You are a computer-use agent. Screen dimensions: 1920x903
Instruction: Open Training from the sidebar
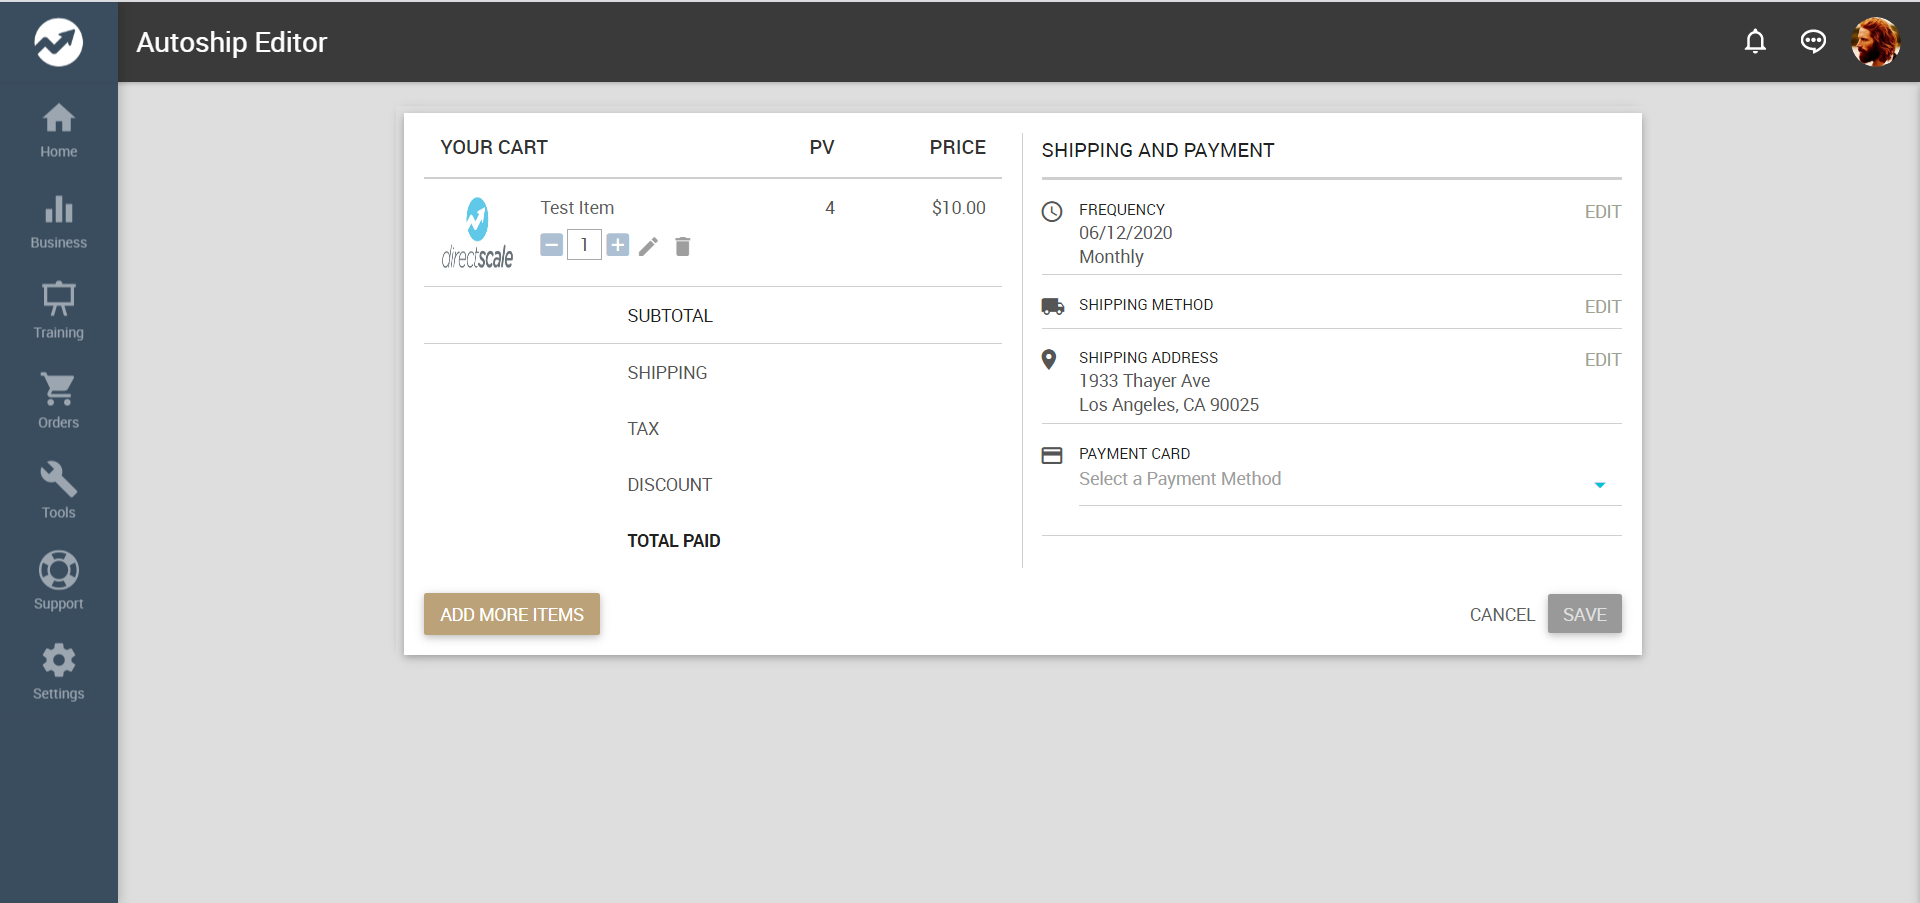tap(58, 312)
